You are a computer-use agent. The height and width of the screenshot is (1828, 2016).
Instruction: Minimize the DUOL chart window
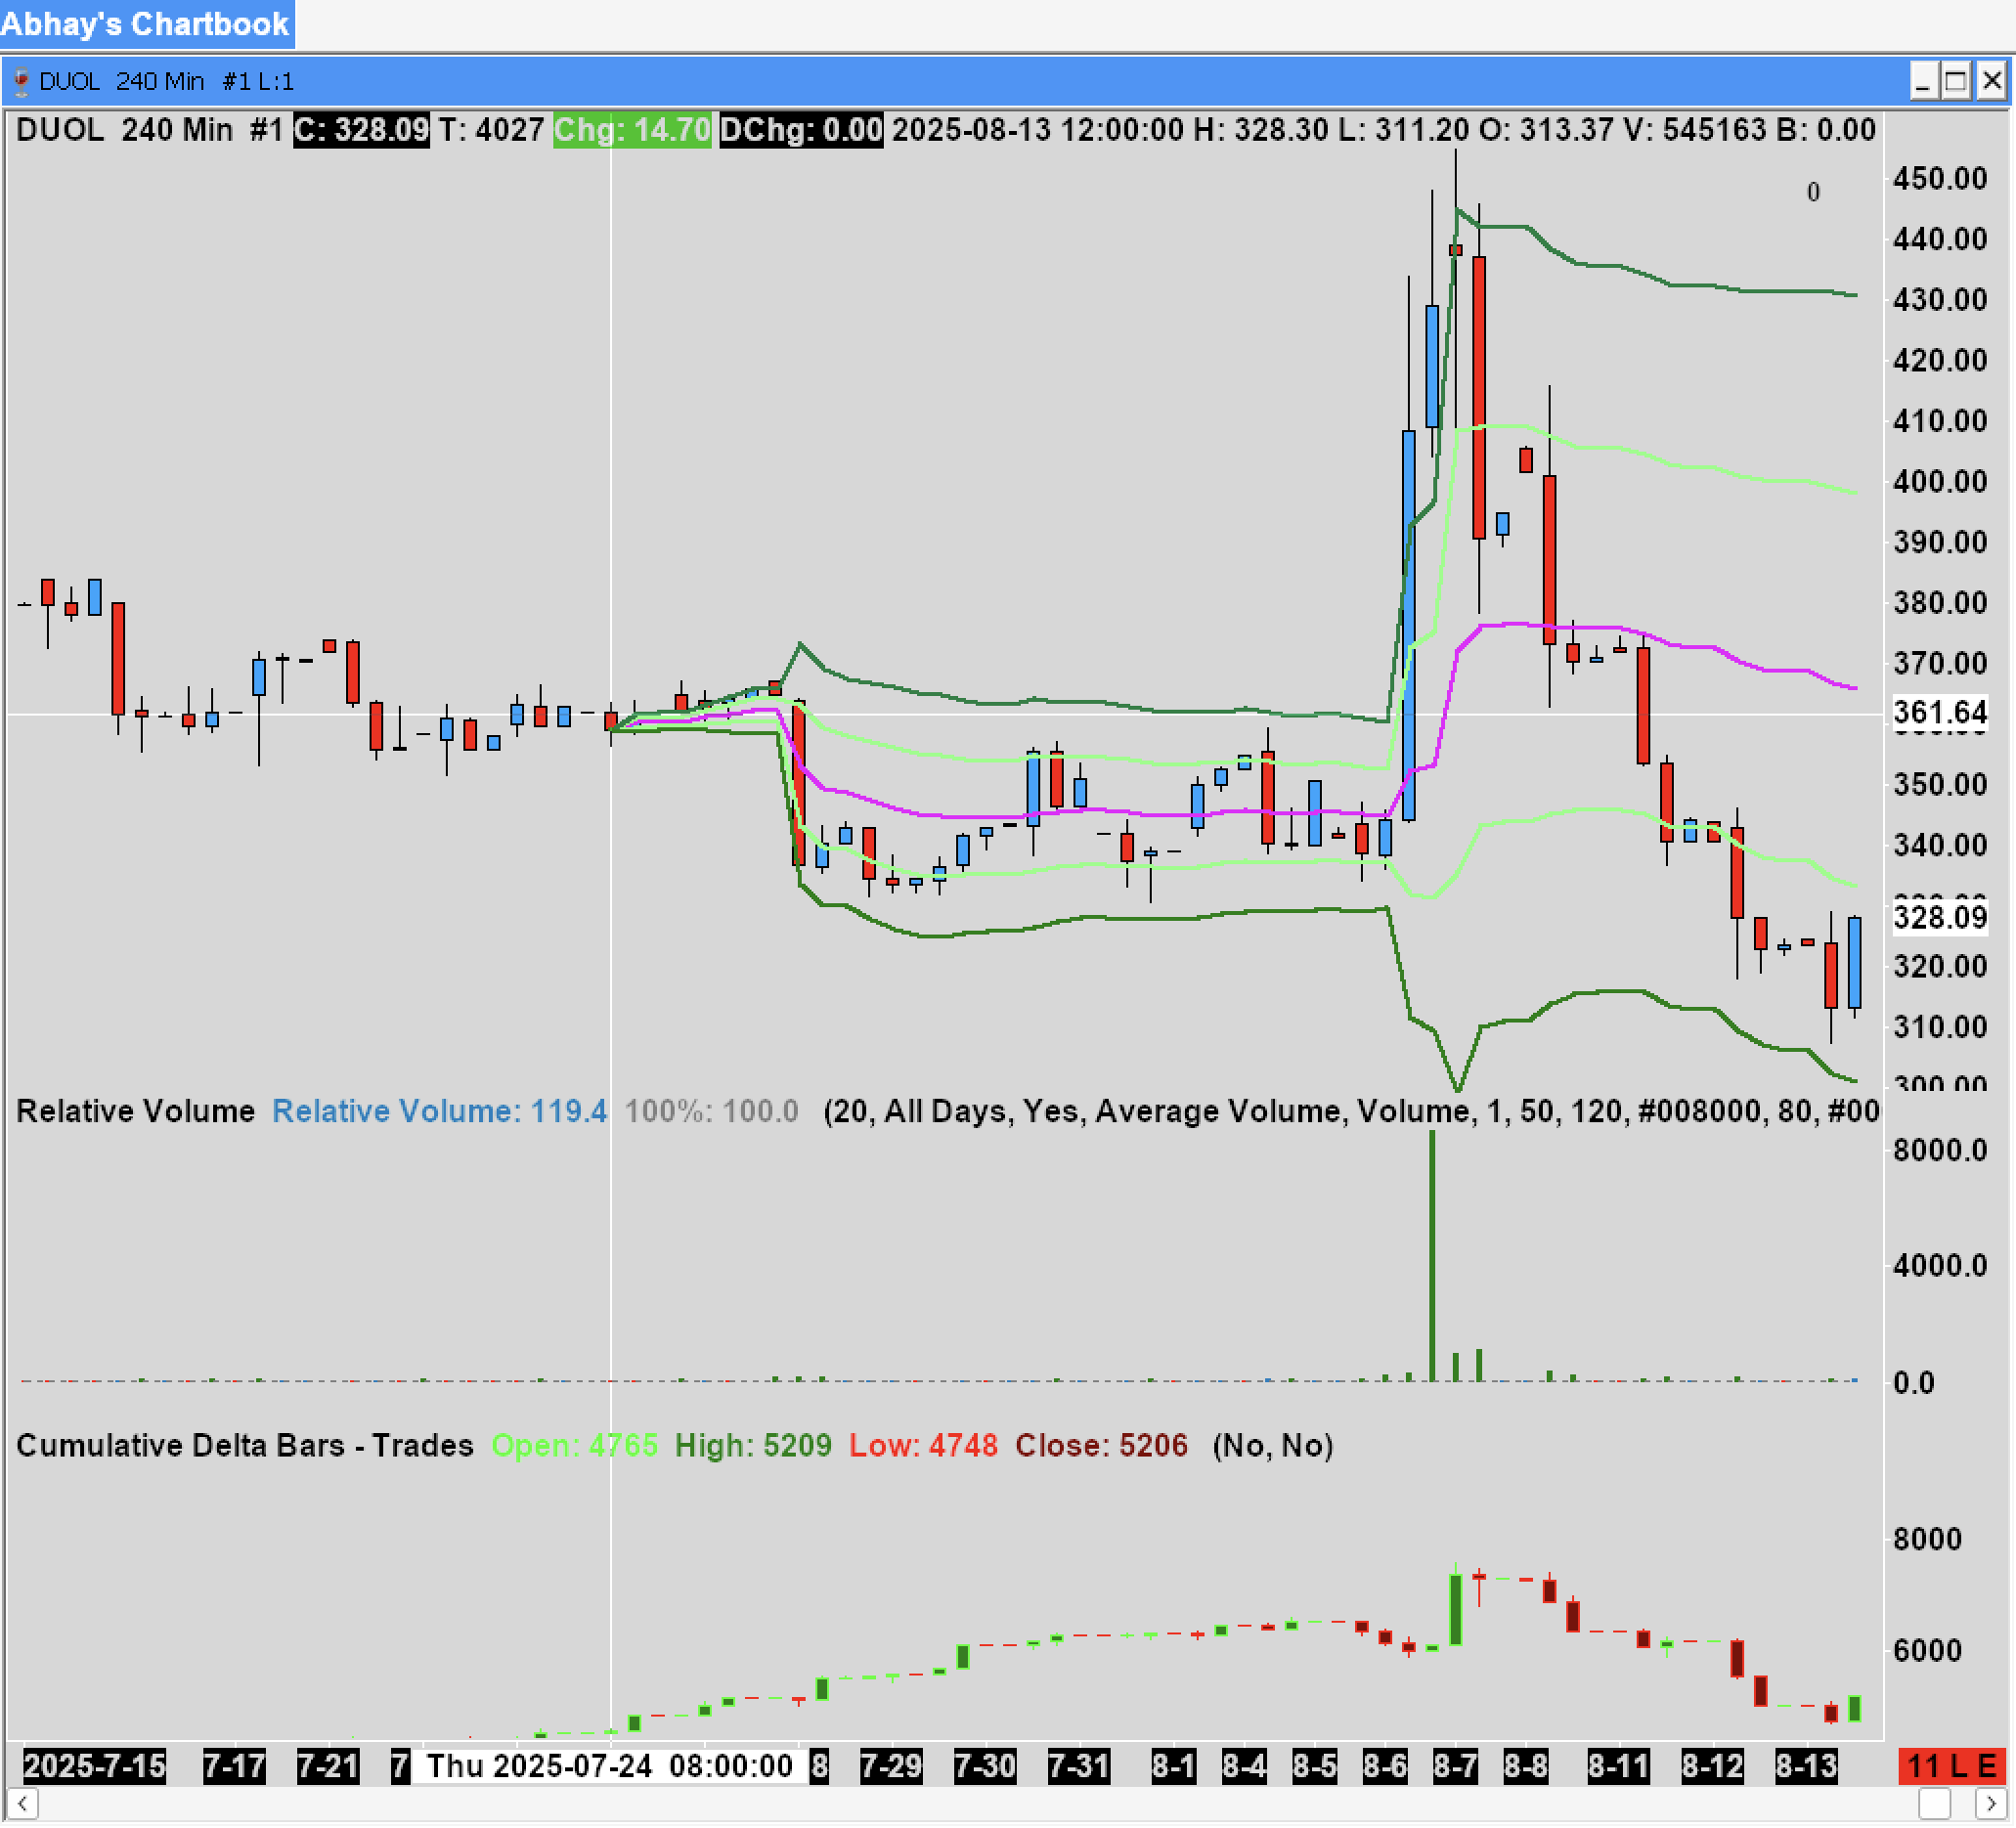click(1923, 81)
